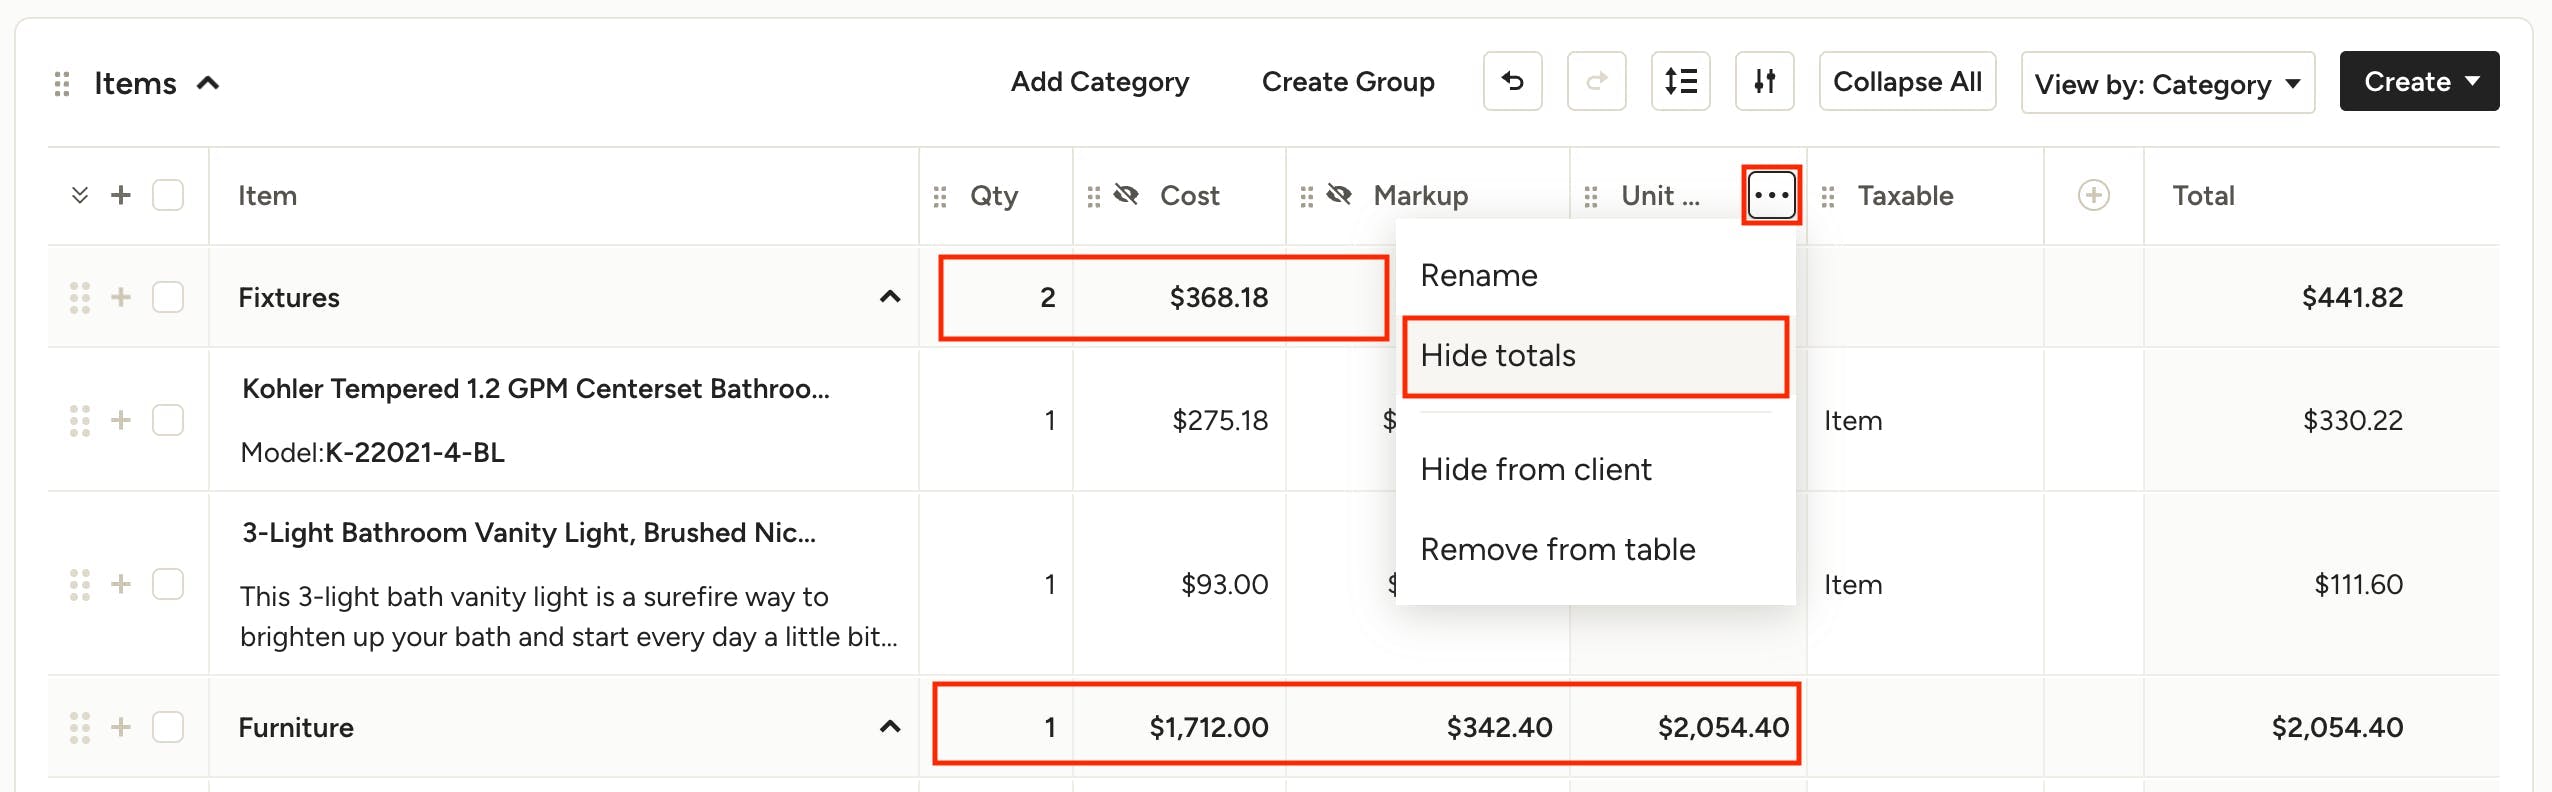The image size is (2552, 792).
Task: Click the row height spacing icon
Action: pos(1680,81)
